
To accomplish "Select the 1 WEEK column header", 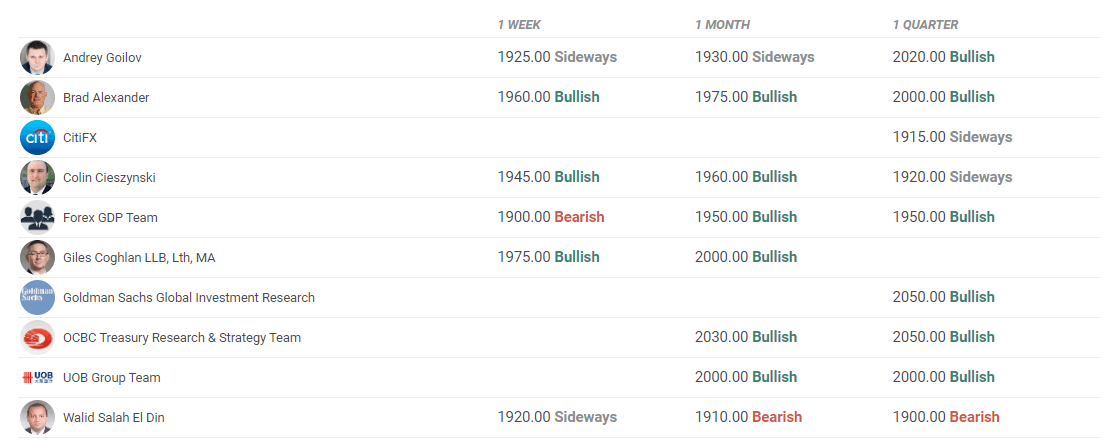I will coord(519,25).
